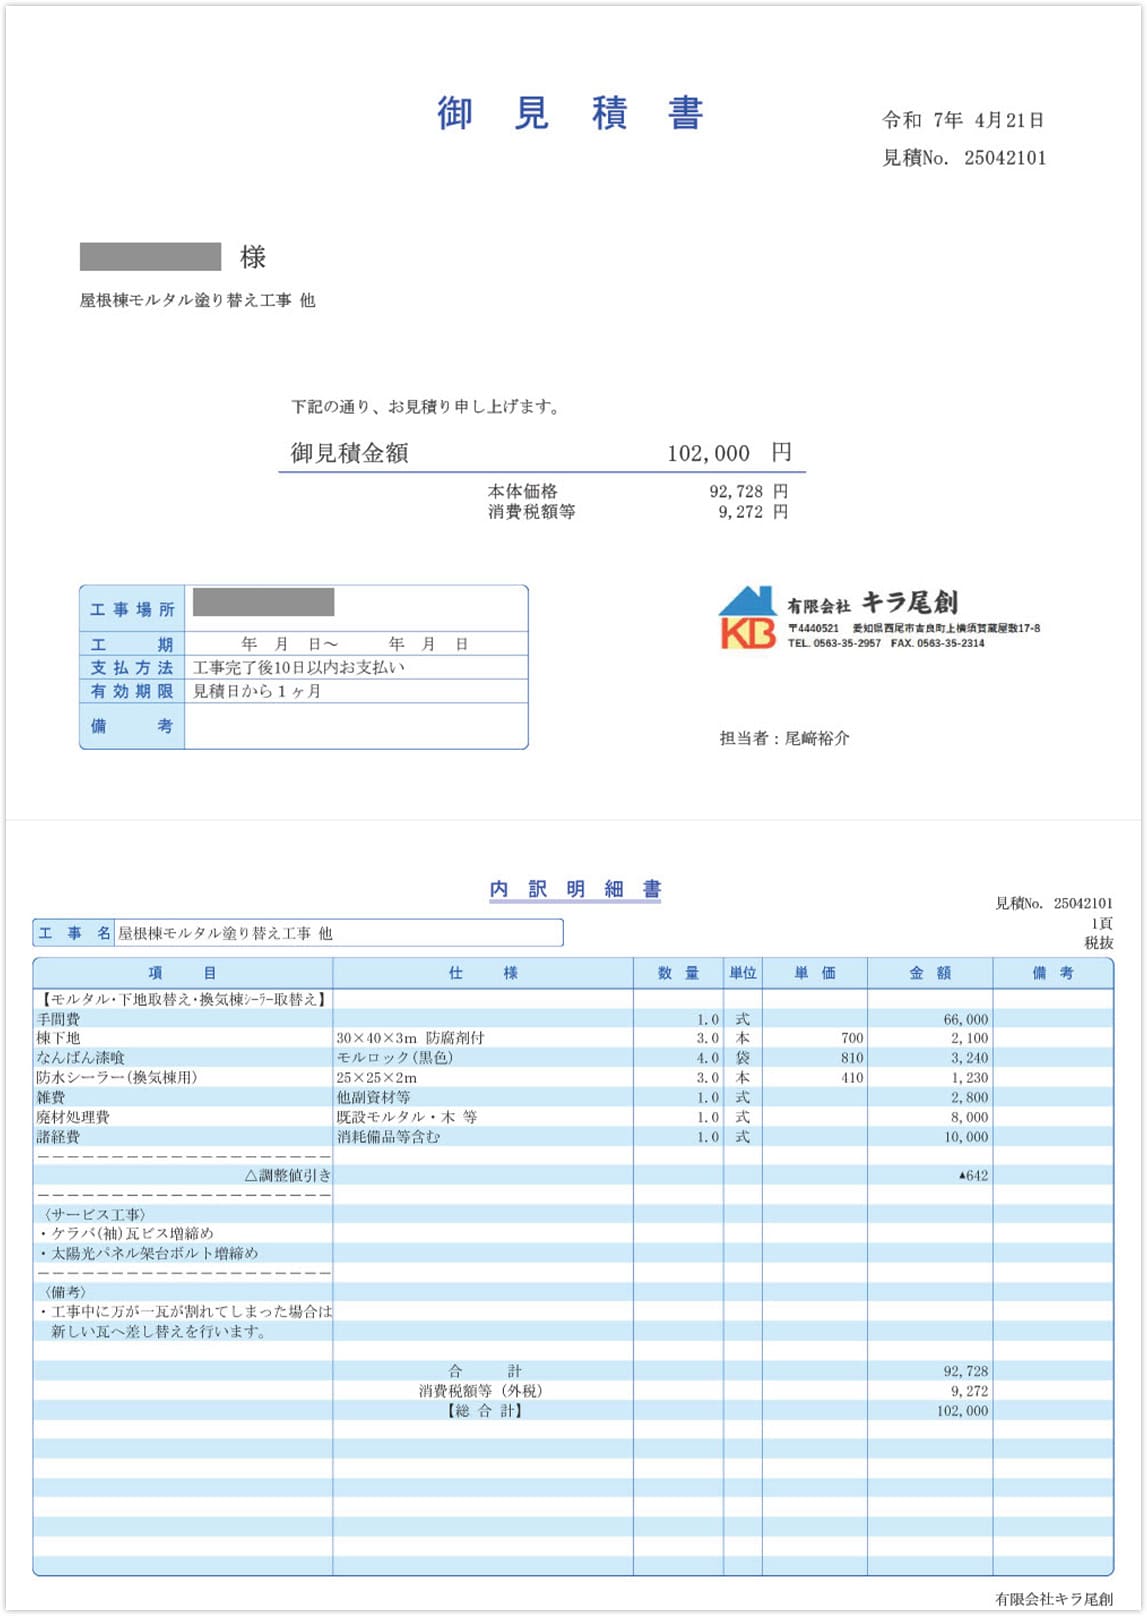The height and width of the screenshot is (1616, 1147).
Task: Click the 様 honorific text
Action: click(253, 258)
